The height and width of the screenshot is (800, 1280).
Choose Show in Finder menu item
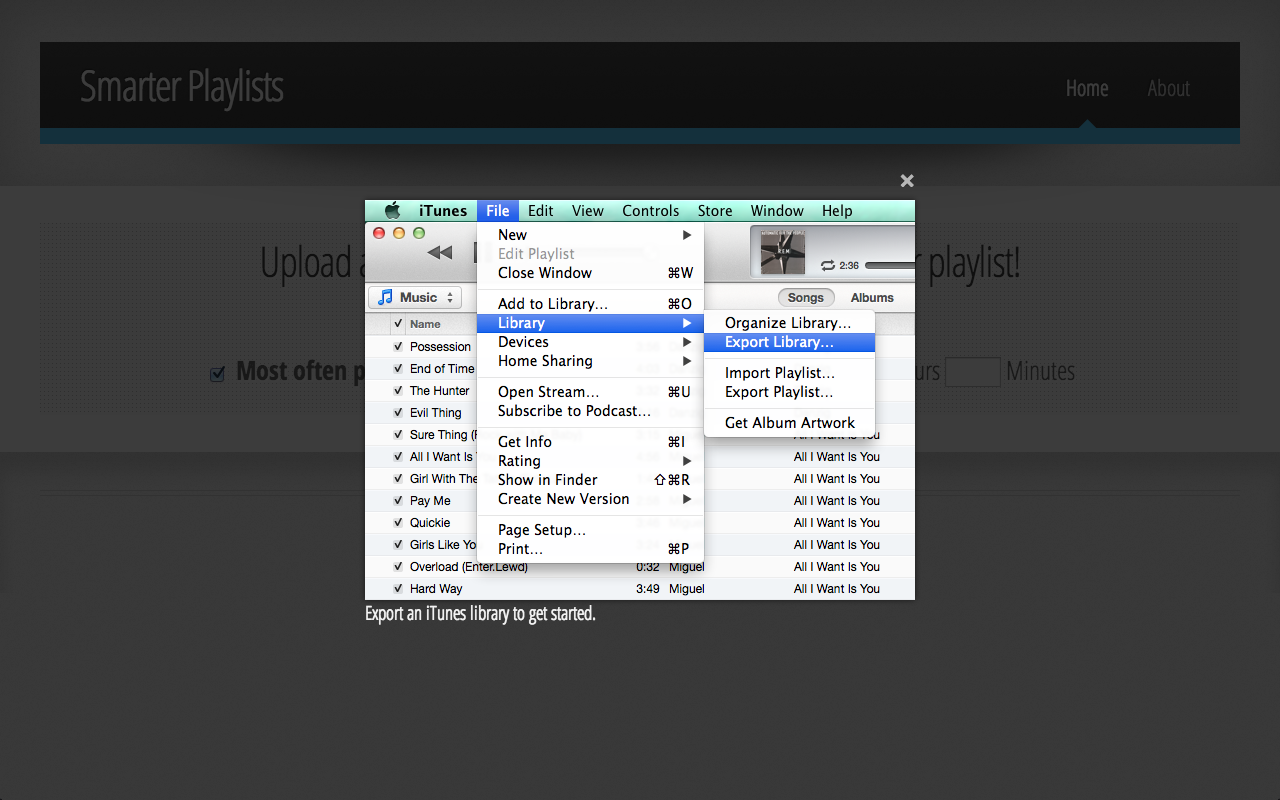pyautogui.click(x=591, y=480)
